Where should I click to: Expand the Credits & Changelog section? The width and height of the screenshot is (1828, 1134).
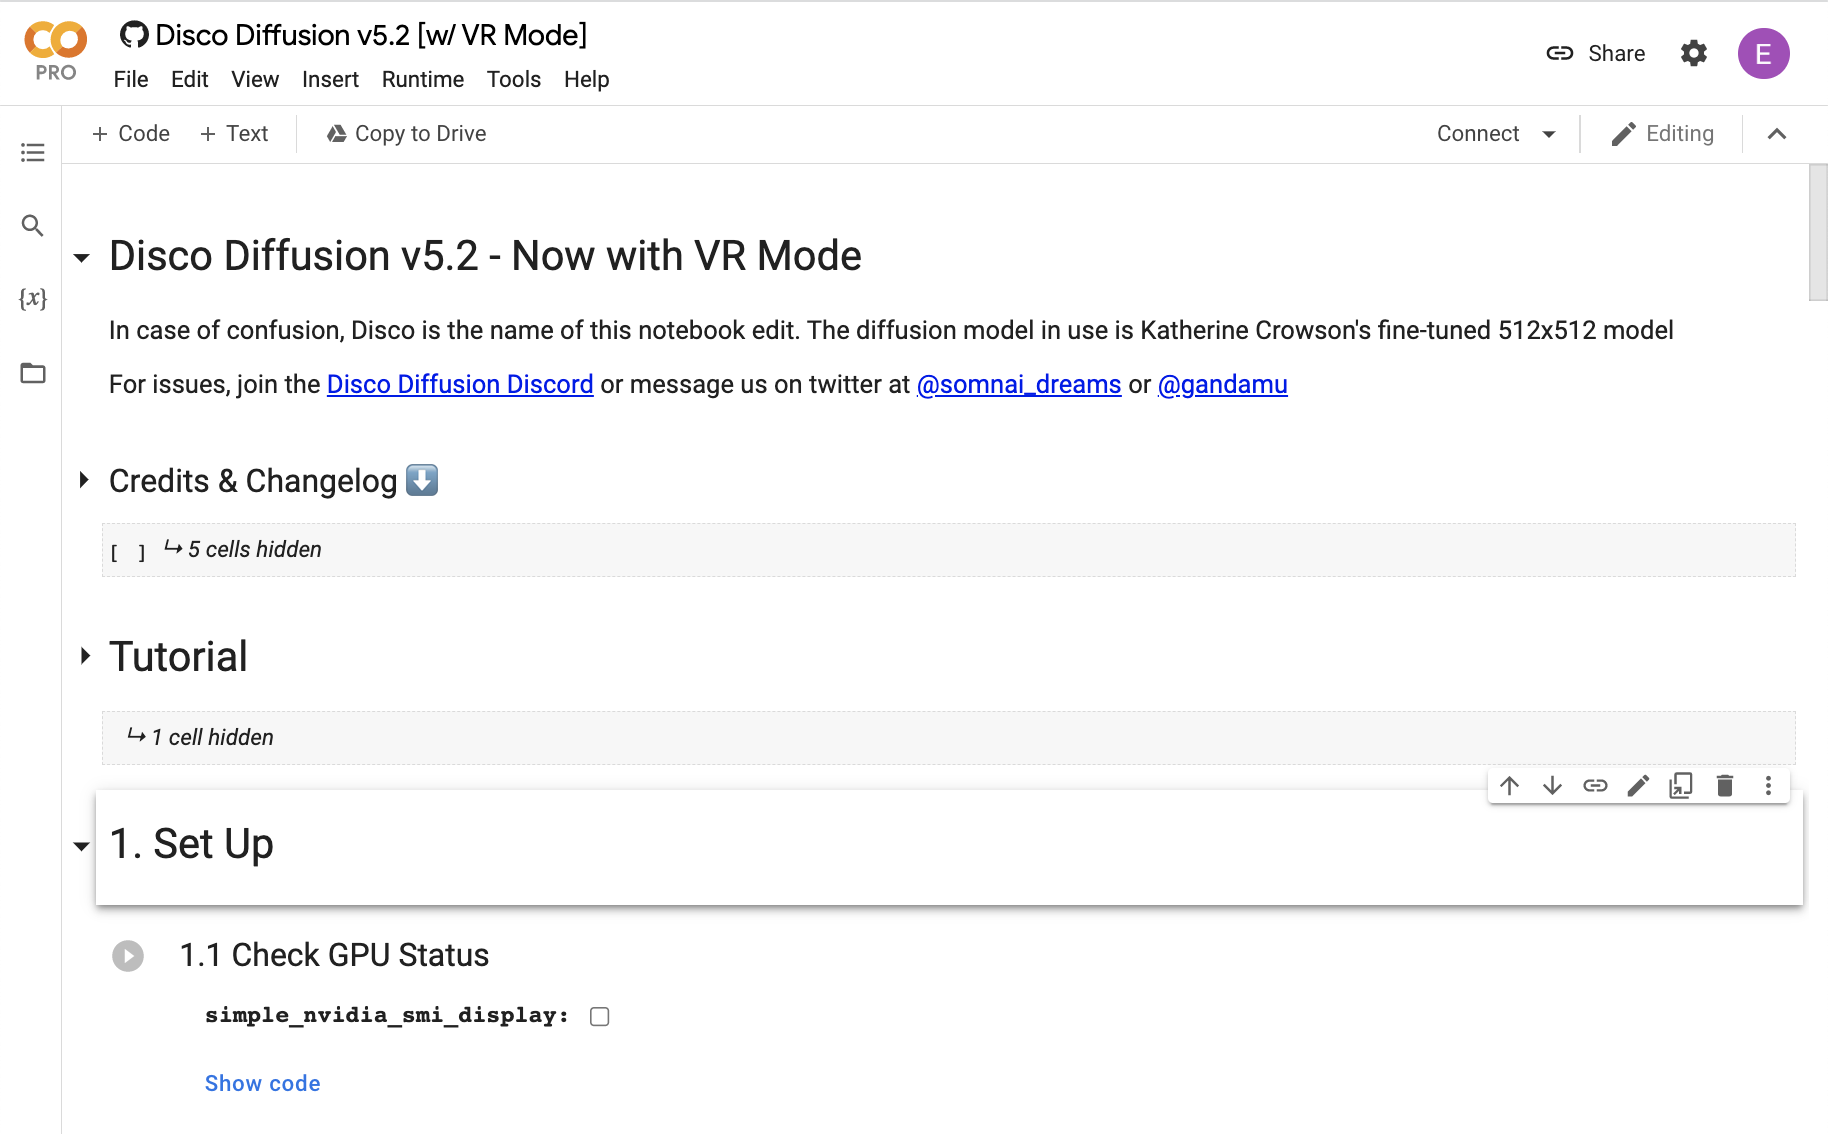85,480
